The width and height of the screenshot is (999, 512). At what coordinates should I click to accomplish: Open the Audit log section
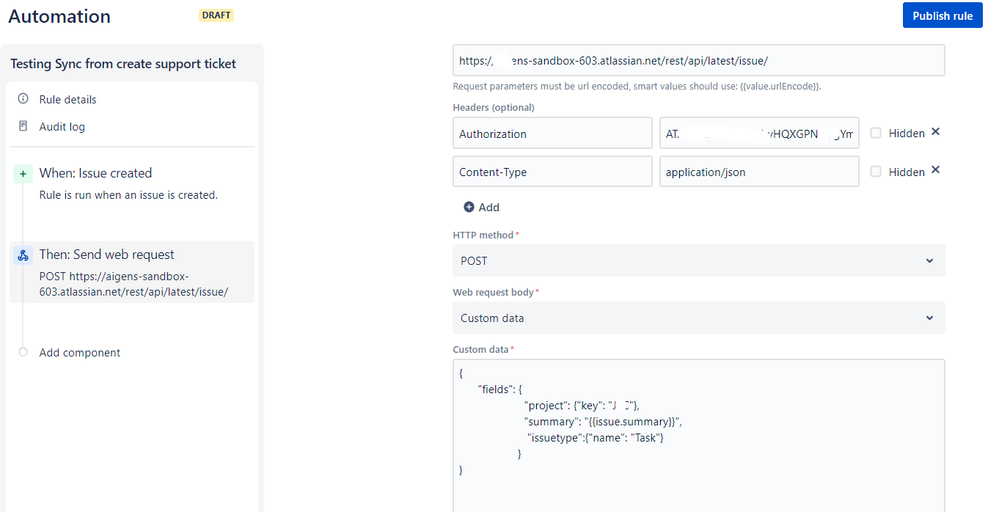pyautogui.click(x=62, y=126)
